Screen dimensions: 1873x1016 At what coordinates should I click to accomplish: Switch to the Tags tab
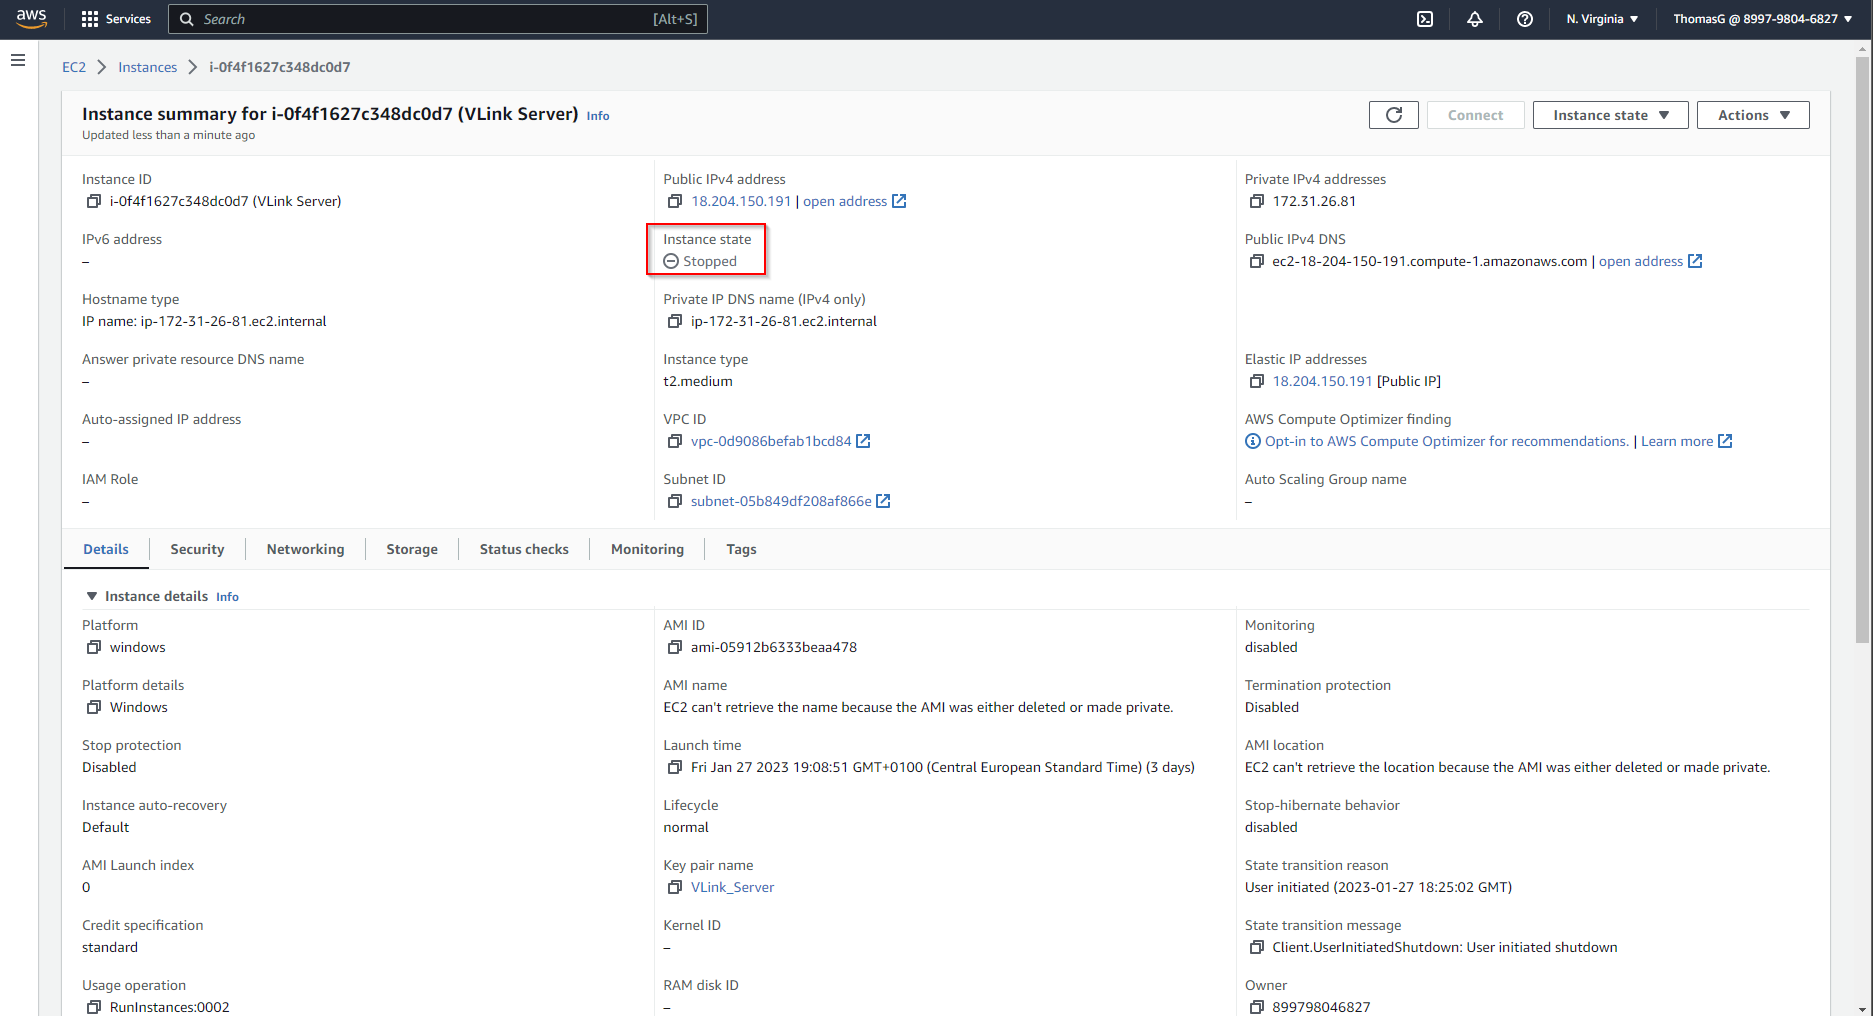(741, 549)
